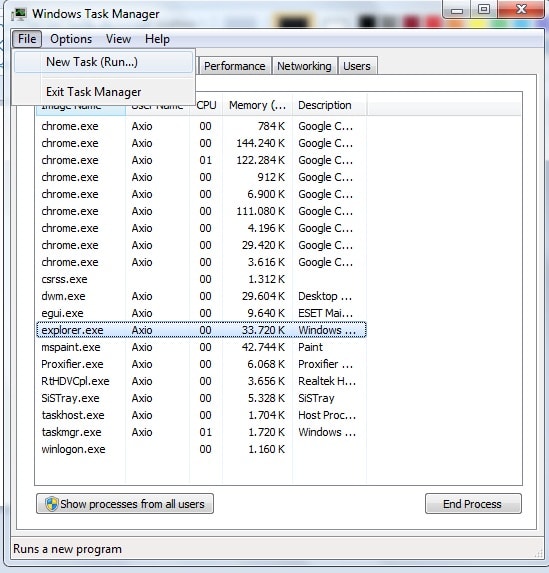
Task: Sort by the Description column header
Action: (x=329, y=105)
